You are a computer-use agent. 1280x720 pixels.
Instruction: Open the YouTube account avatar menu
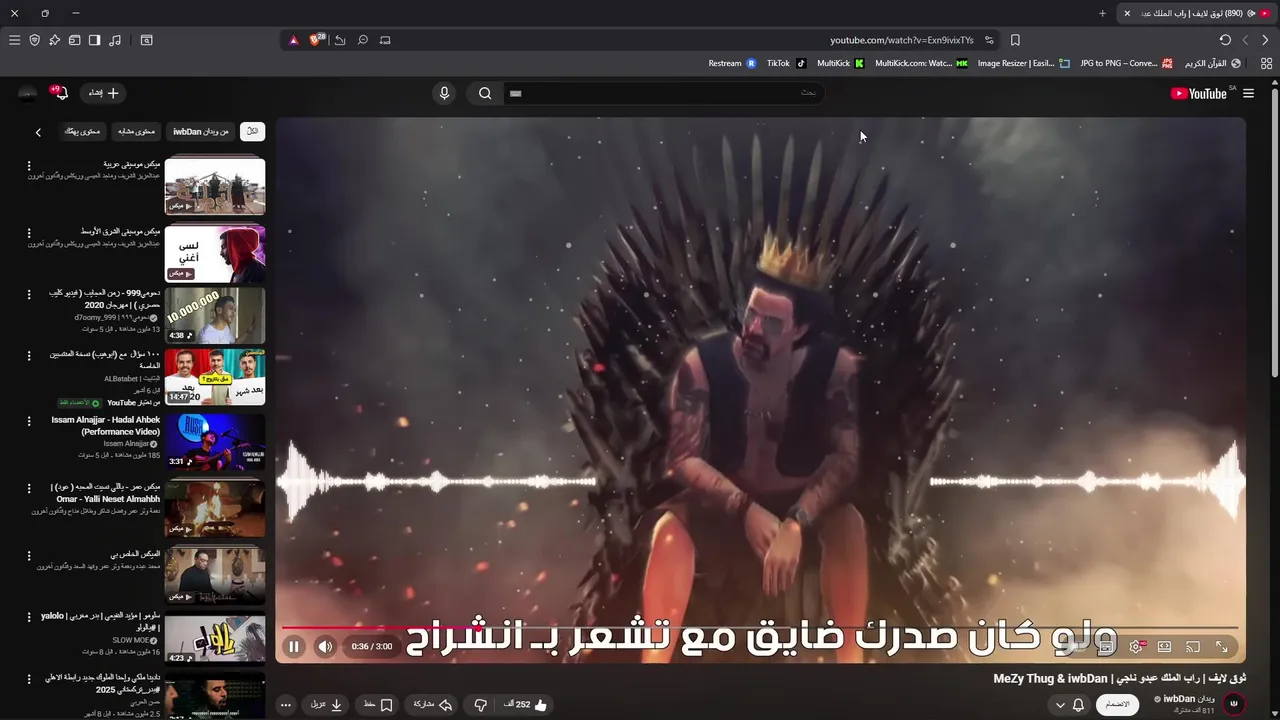coord(27,93)
